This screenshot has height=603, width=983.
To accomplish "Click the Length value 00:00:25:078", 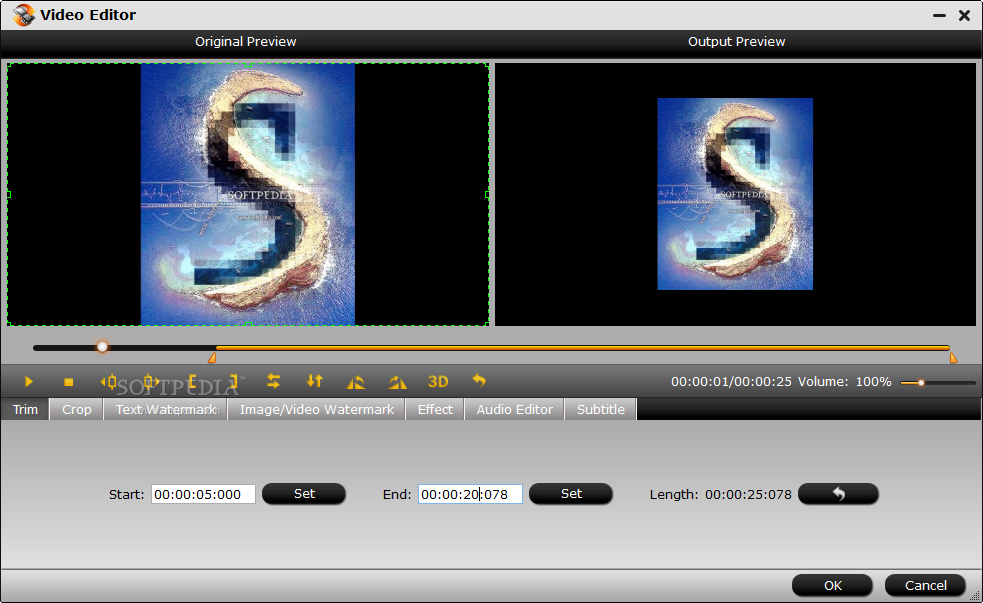I will 748,495.
